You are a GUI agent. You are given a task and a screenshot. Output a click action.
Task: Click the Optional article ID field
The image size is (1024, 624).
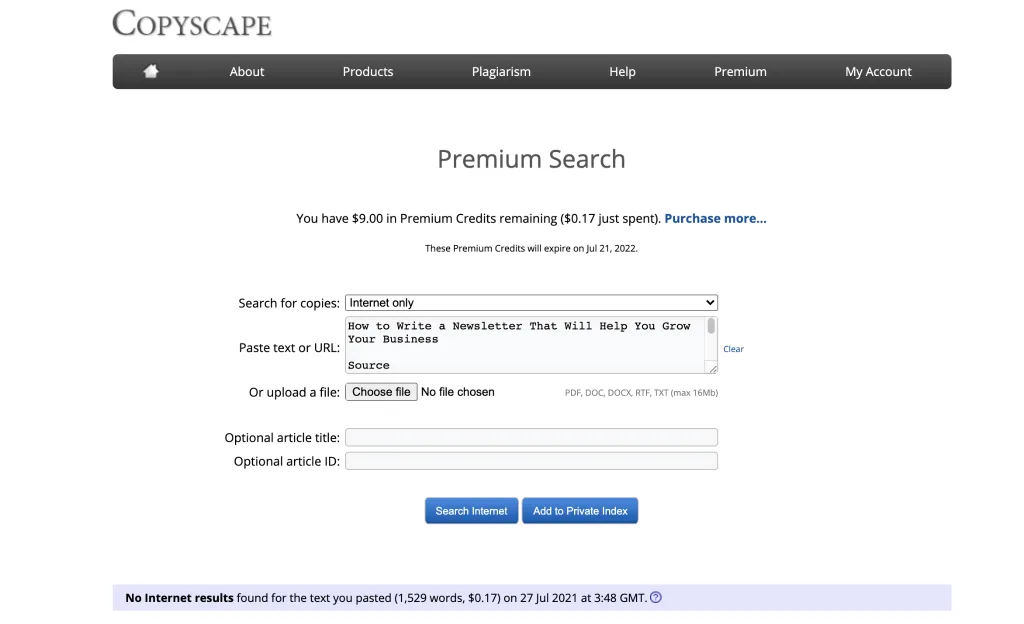click(x=531, y=461)
